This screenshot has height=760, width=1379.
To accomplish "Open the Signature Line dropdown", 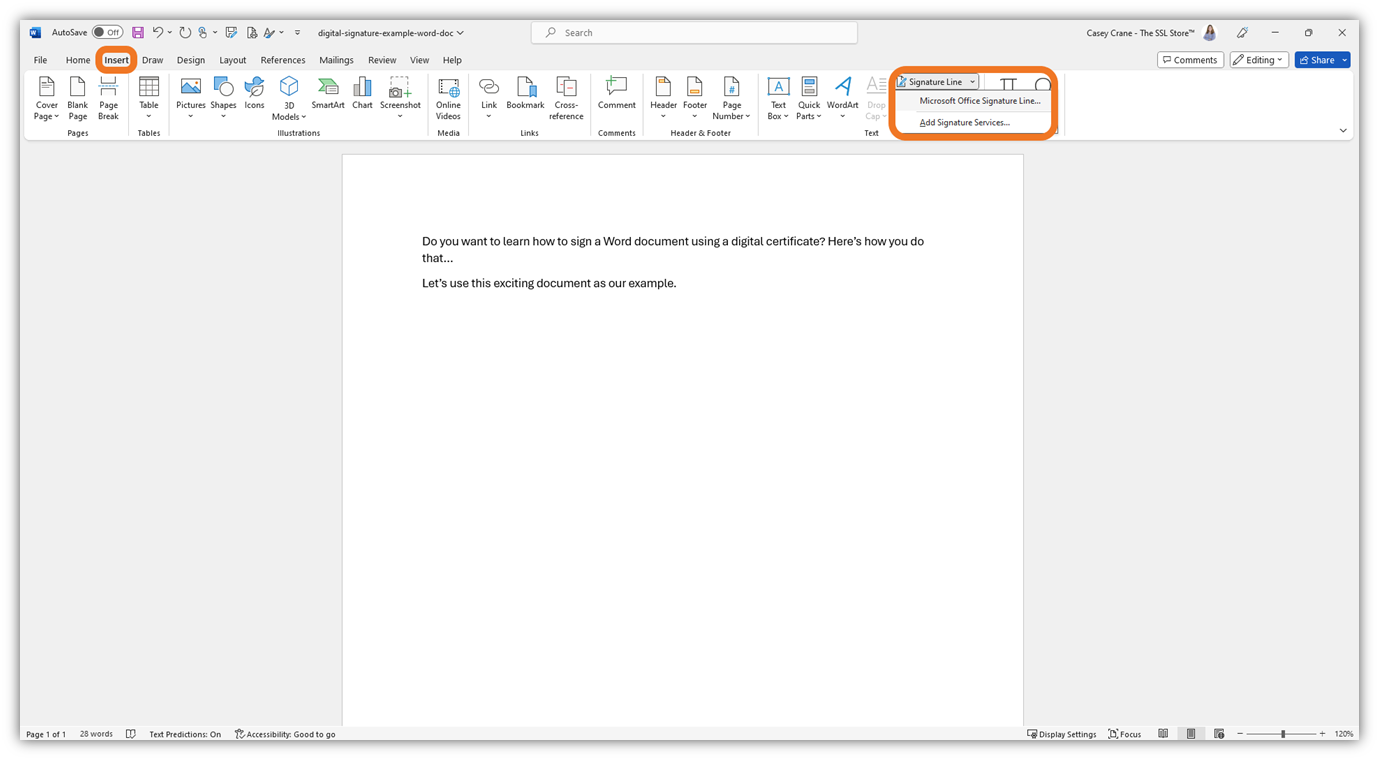I will click(935, 81).
